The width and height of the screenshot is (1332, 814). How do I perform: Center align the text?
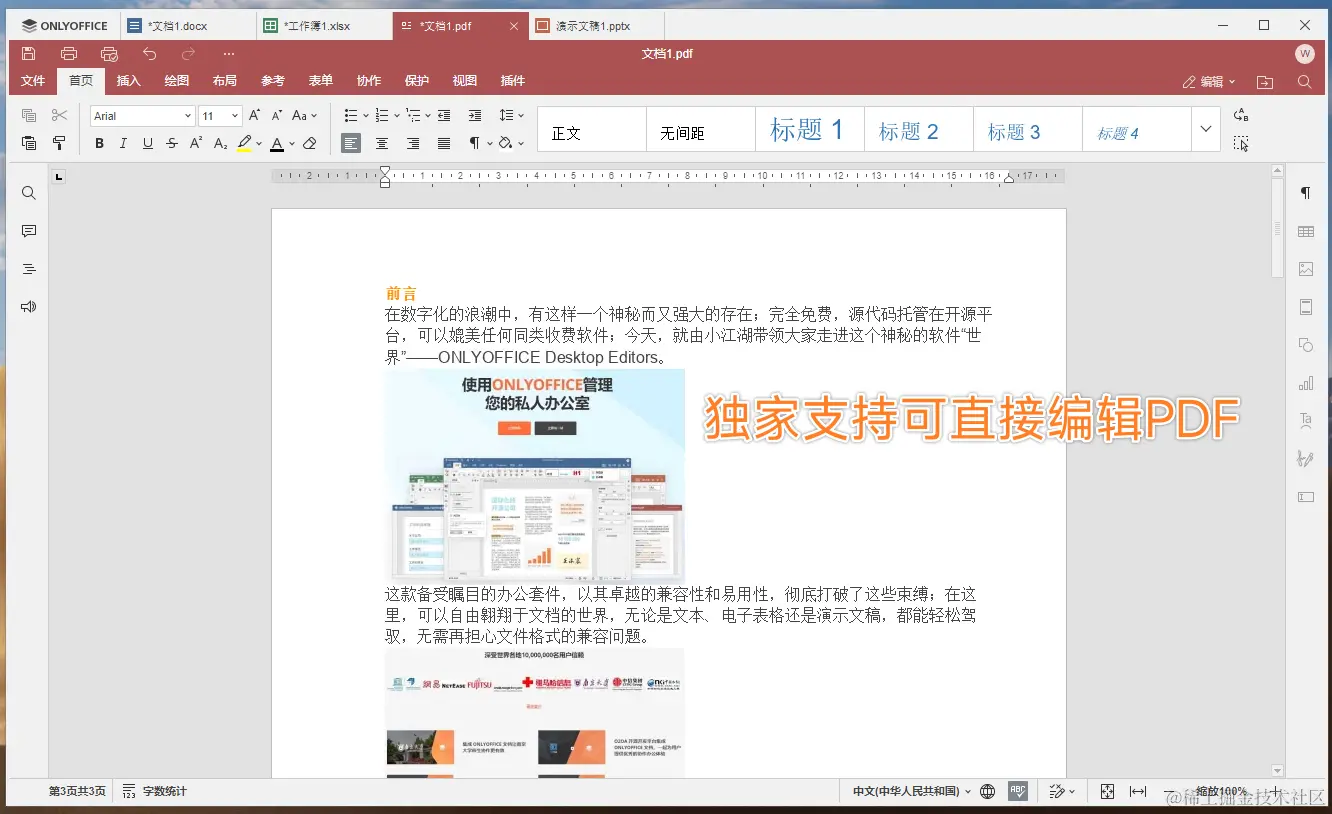(382, 143)
